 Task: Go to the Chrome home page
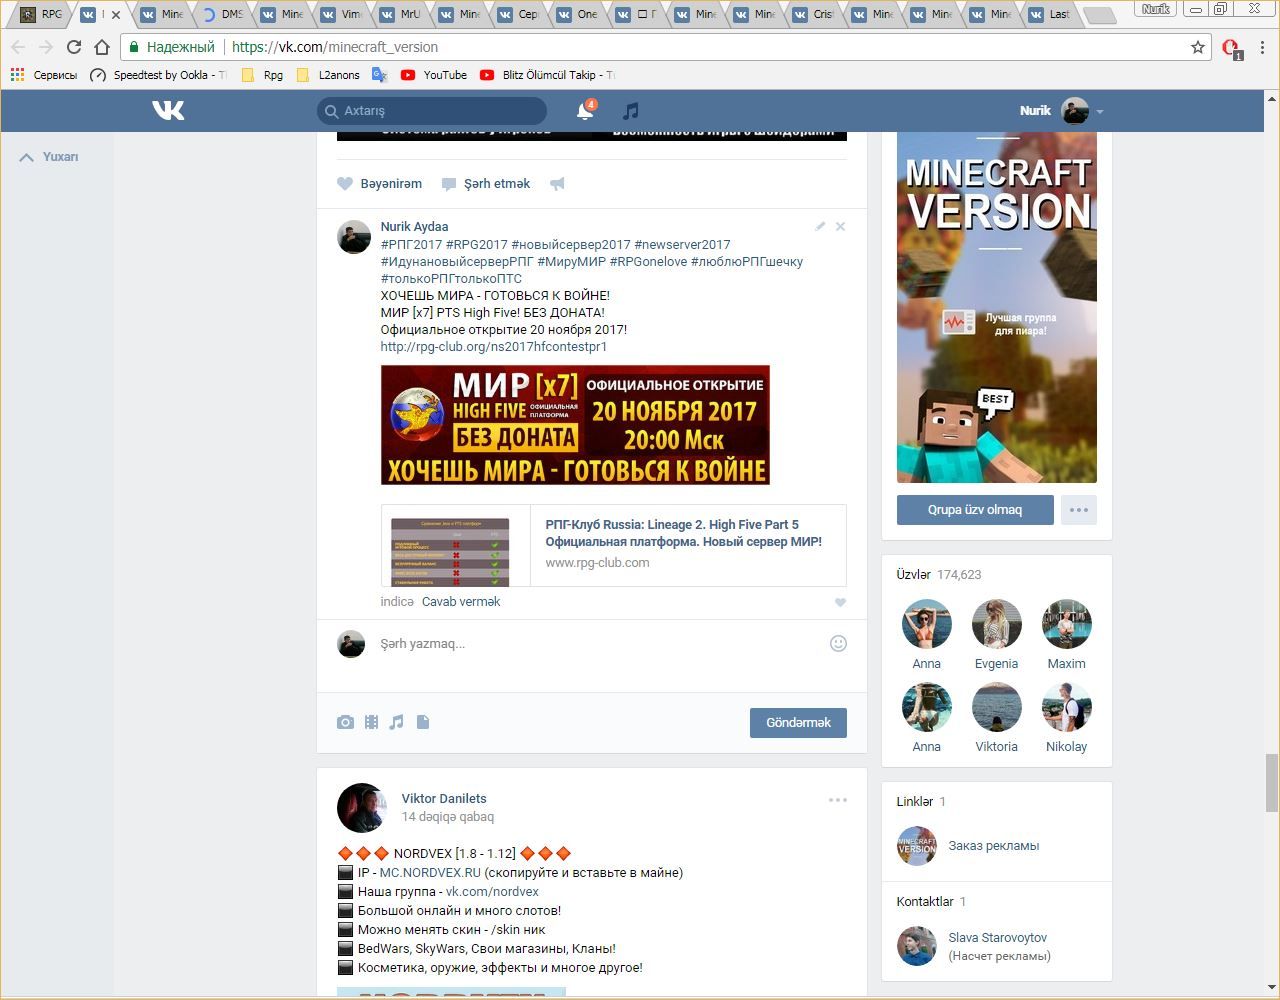click(x=102, y=47)
